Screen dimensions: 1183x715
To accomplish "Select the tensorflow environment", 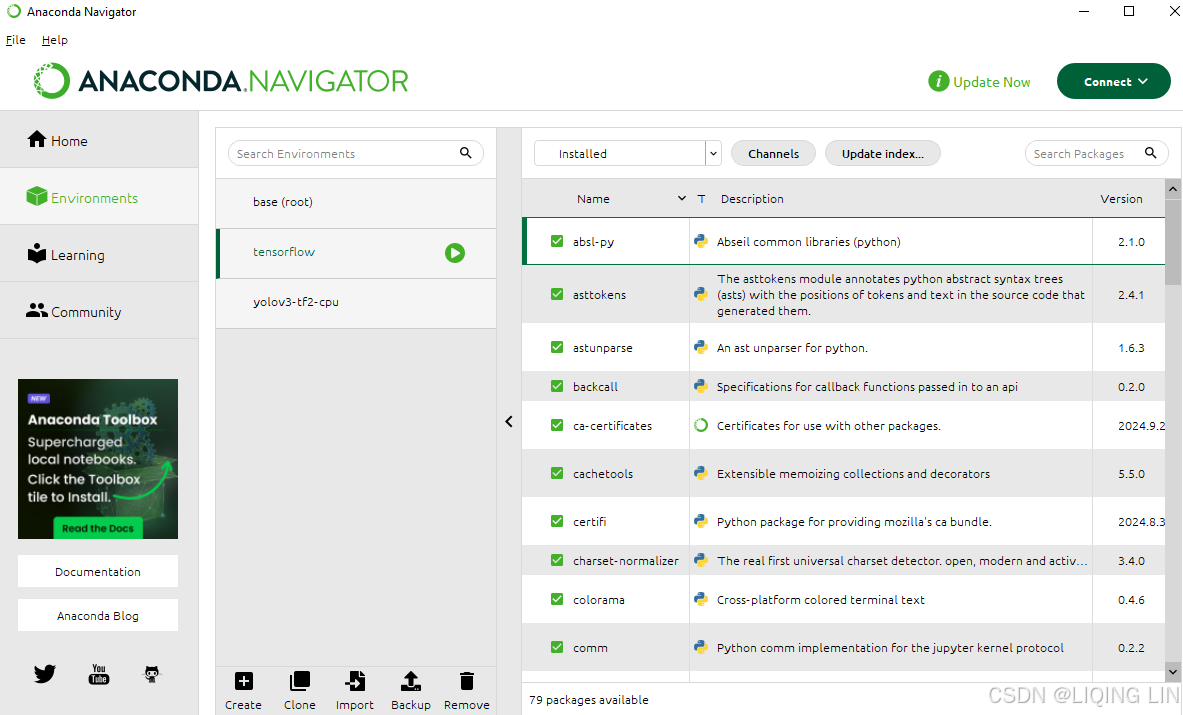I will pyautogui.click(x=356, y=253).
